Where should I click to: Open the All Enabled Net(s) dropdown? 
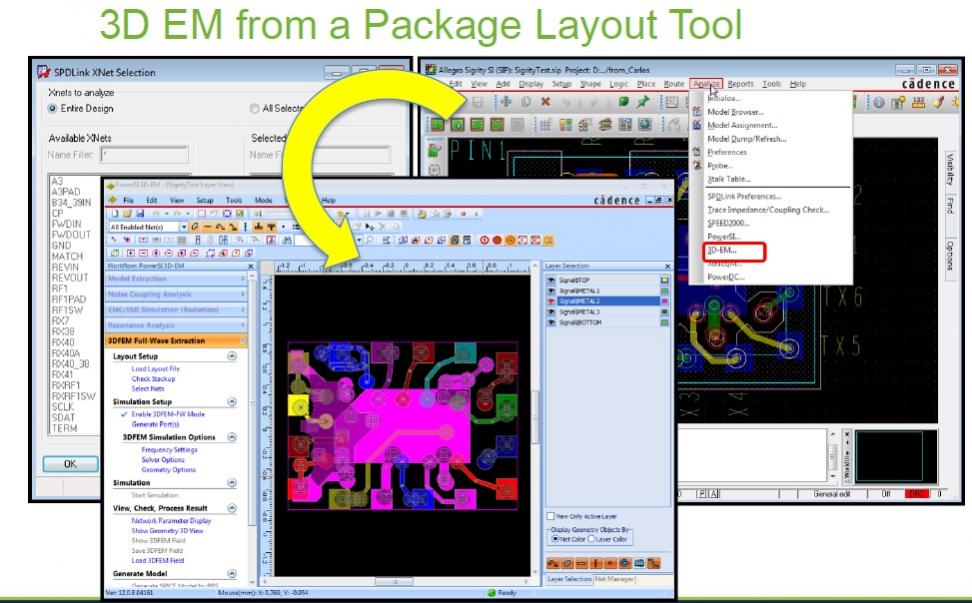tap(182, 227)
